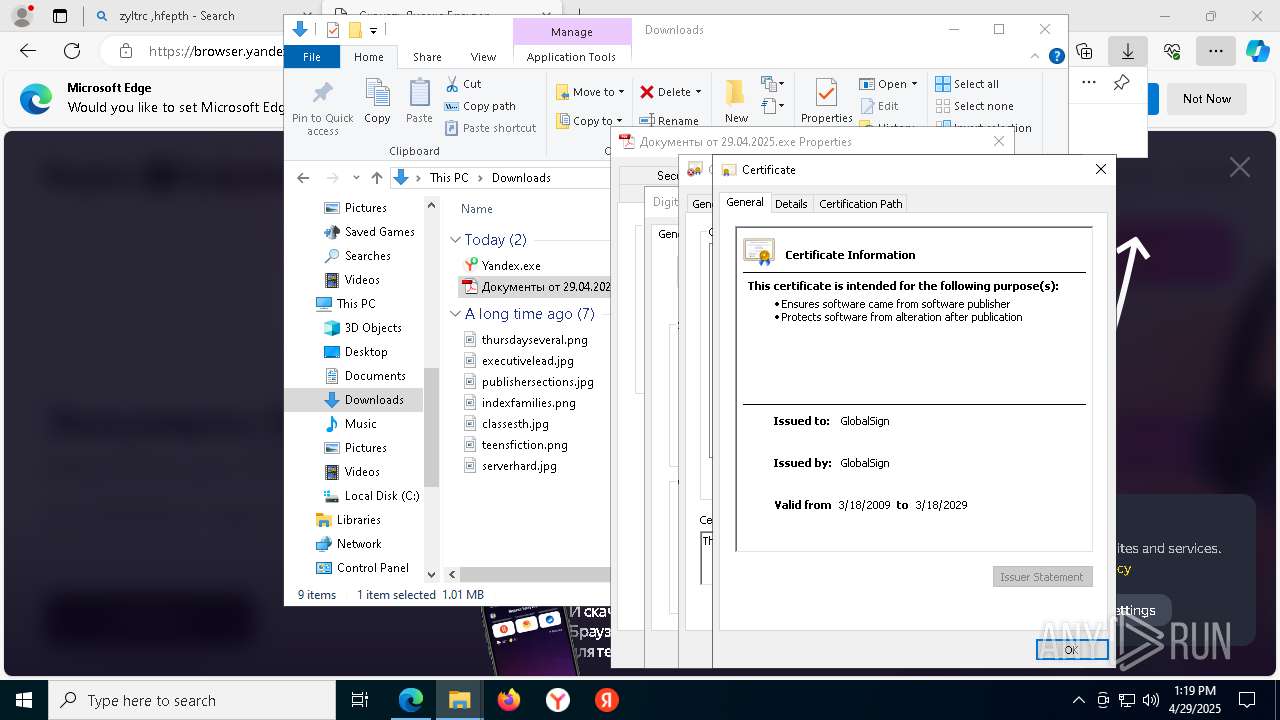This screenshot has width=1280, height=720.
Task: Select 3D Objects in navigation pane
Action: click(x=362, y=327)
